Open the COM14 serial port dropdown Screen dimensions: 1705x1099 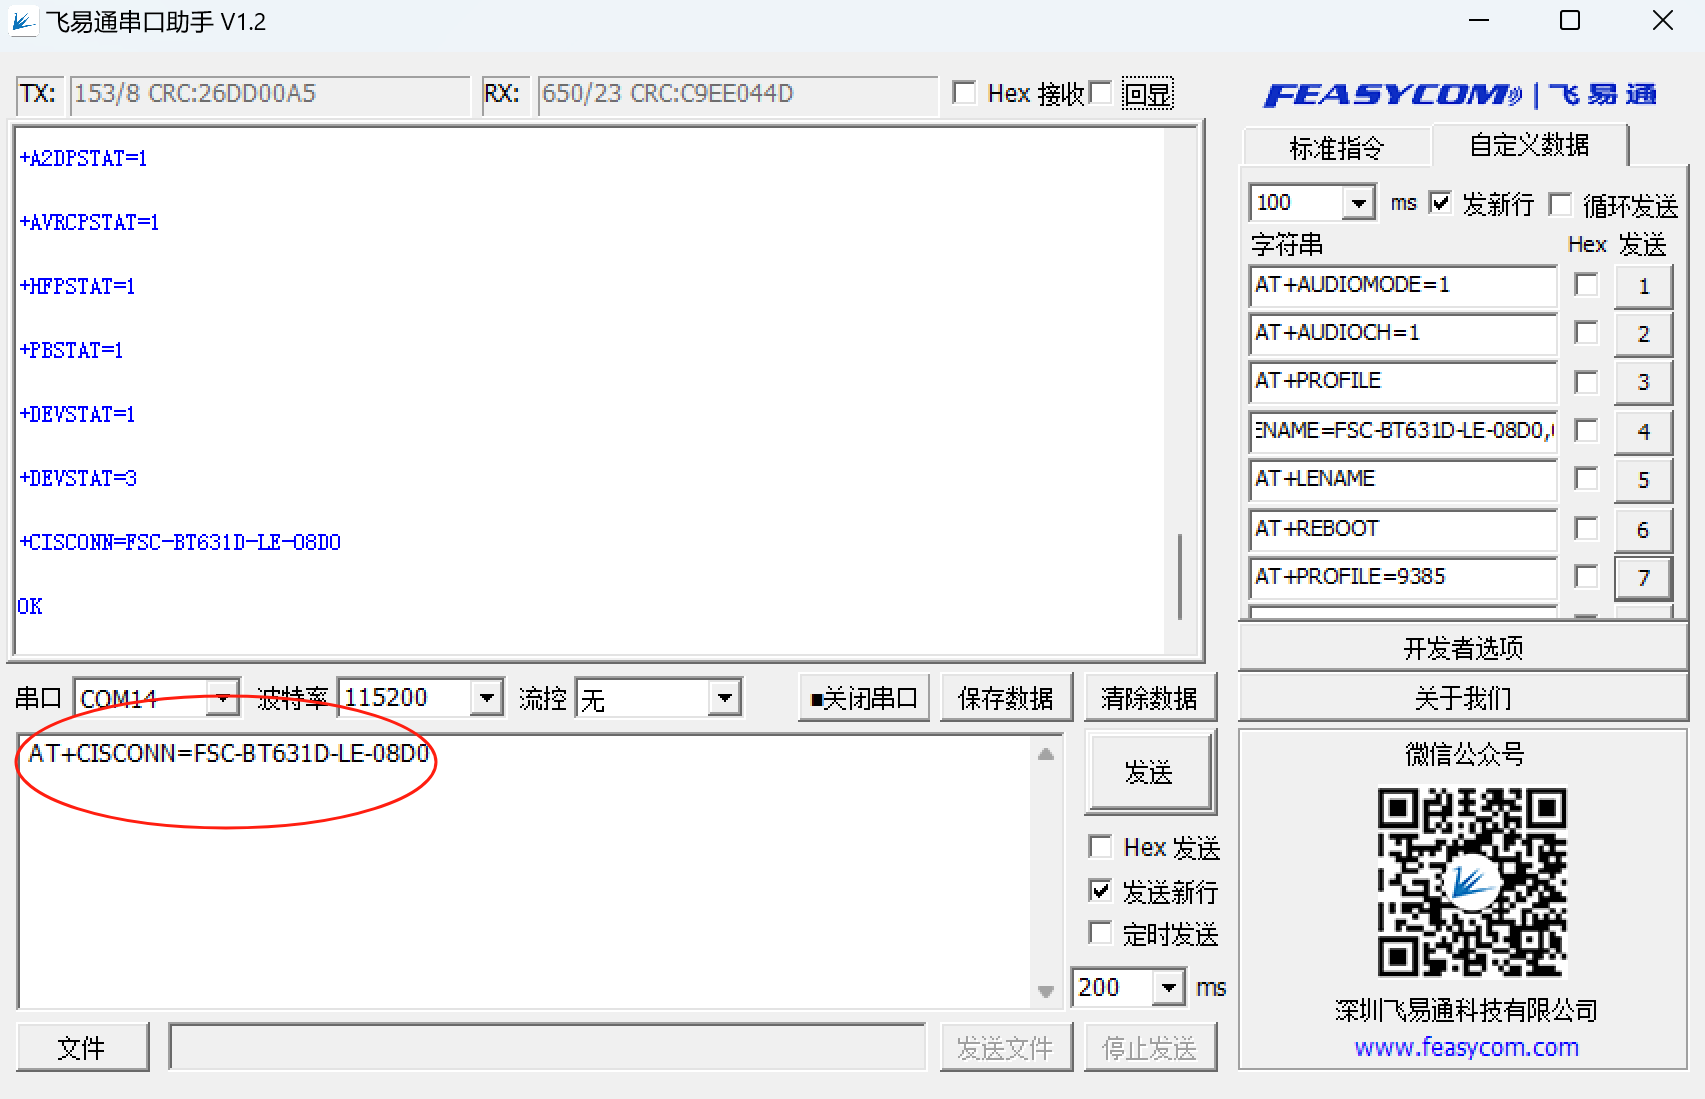pos(222,698)
